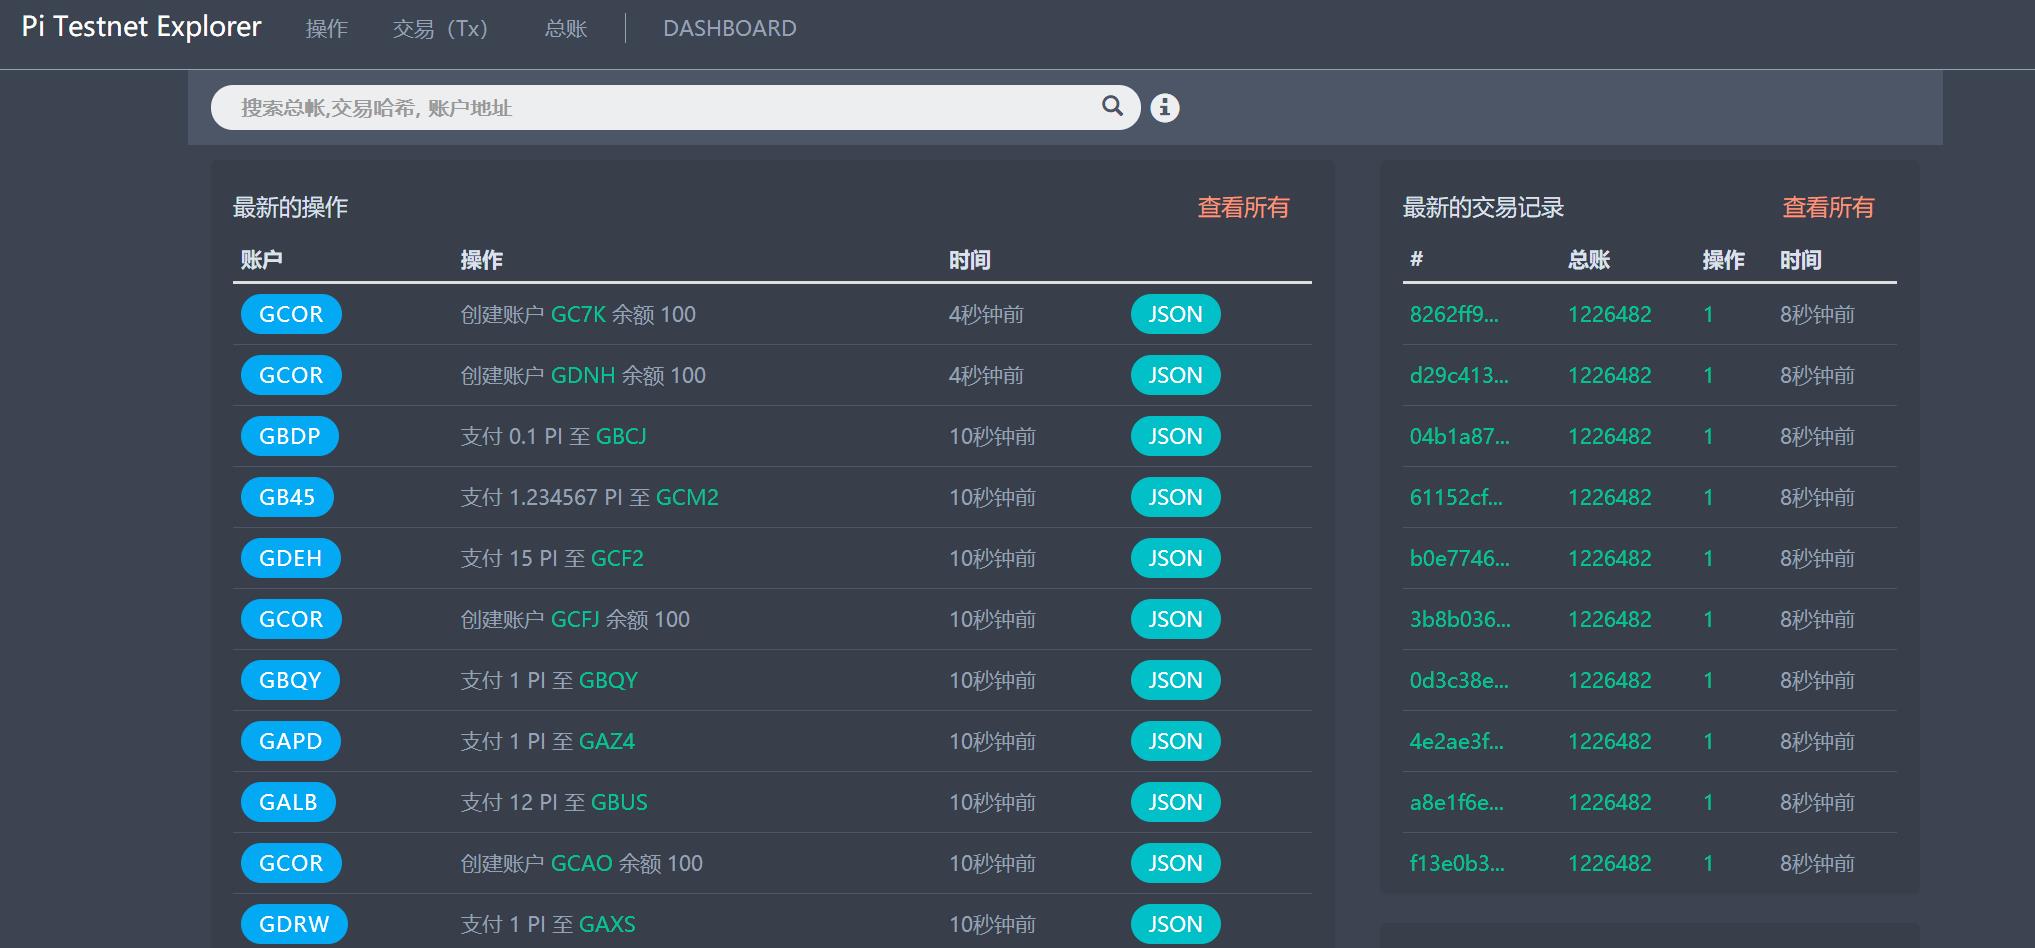
Task: Open transaction 04b1a87...
Action: 1459,436
